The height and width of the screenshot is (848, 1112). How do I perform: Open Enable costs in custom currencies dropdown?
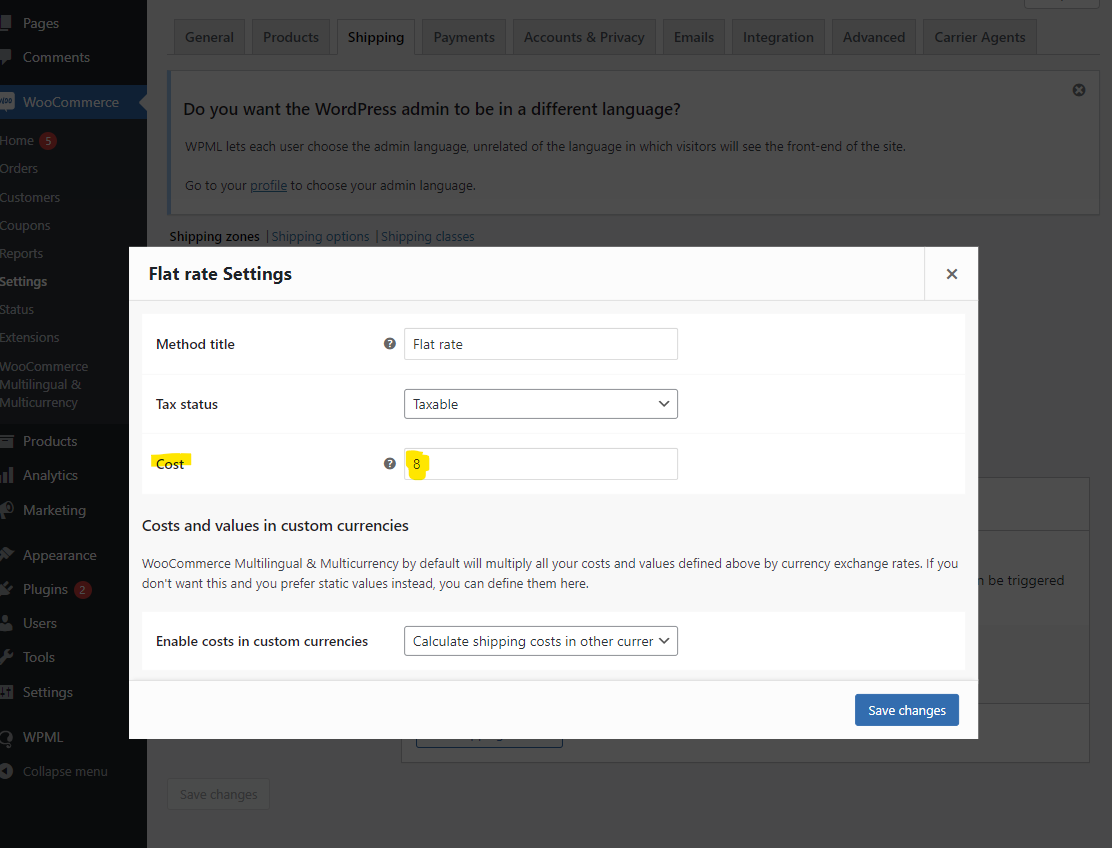pos(540,641)
